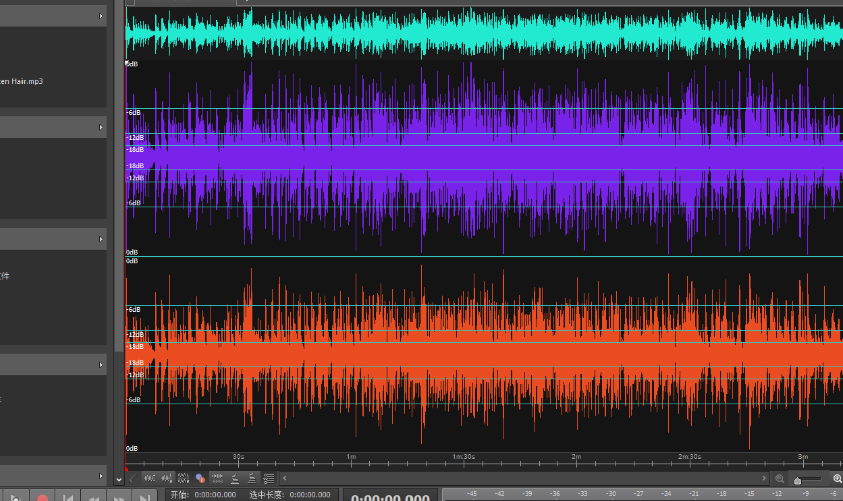
Task: Click the 2m mark on the time ruler
Action: point(576,456)
